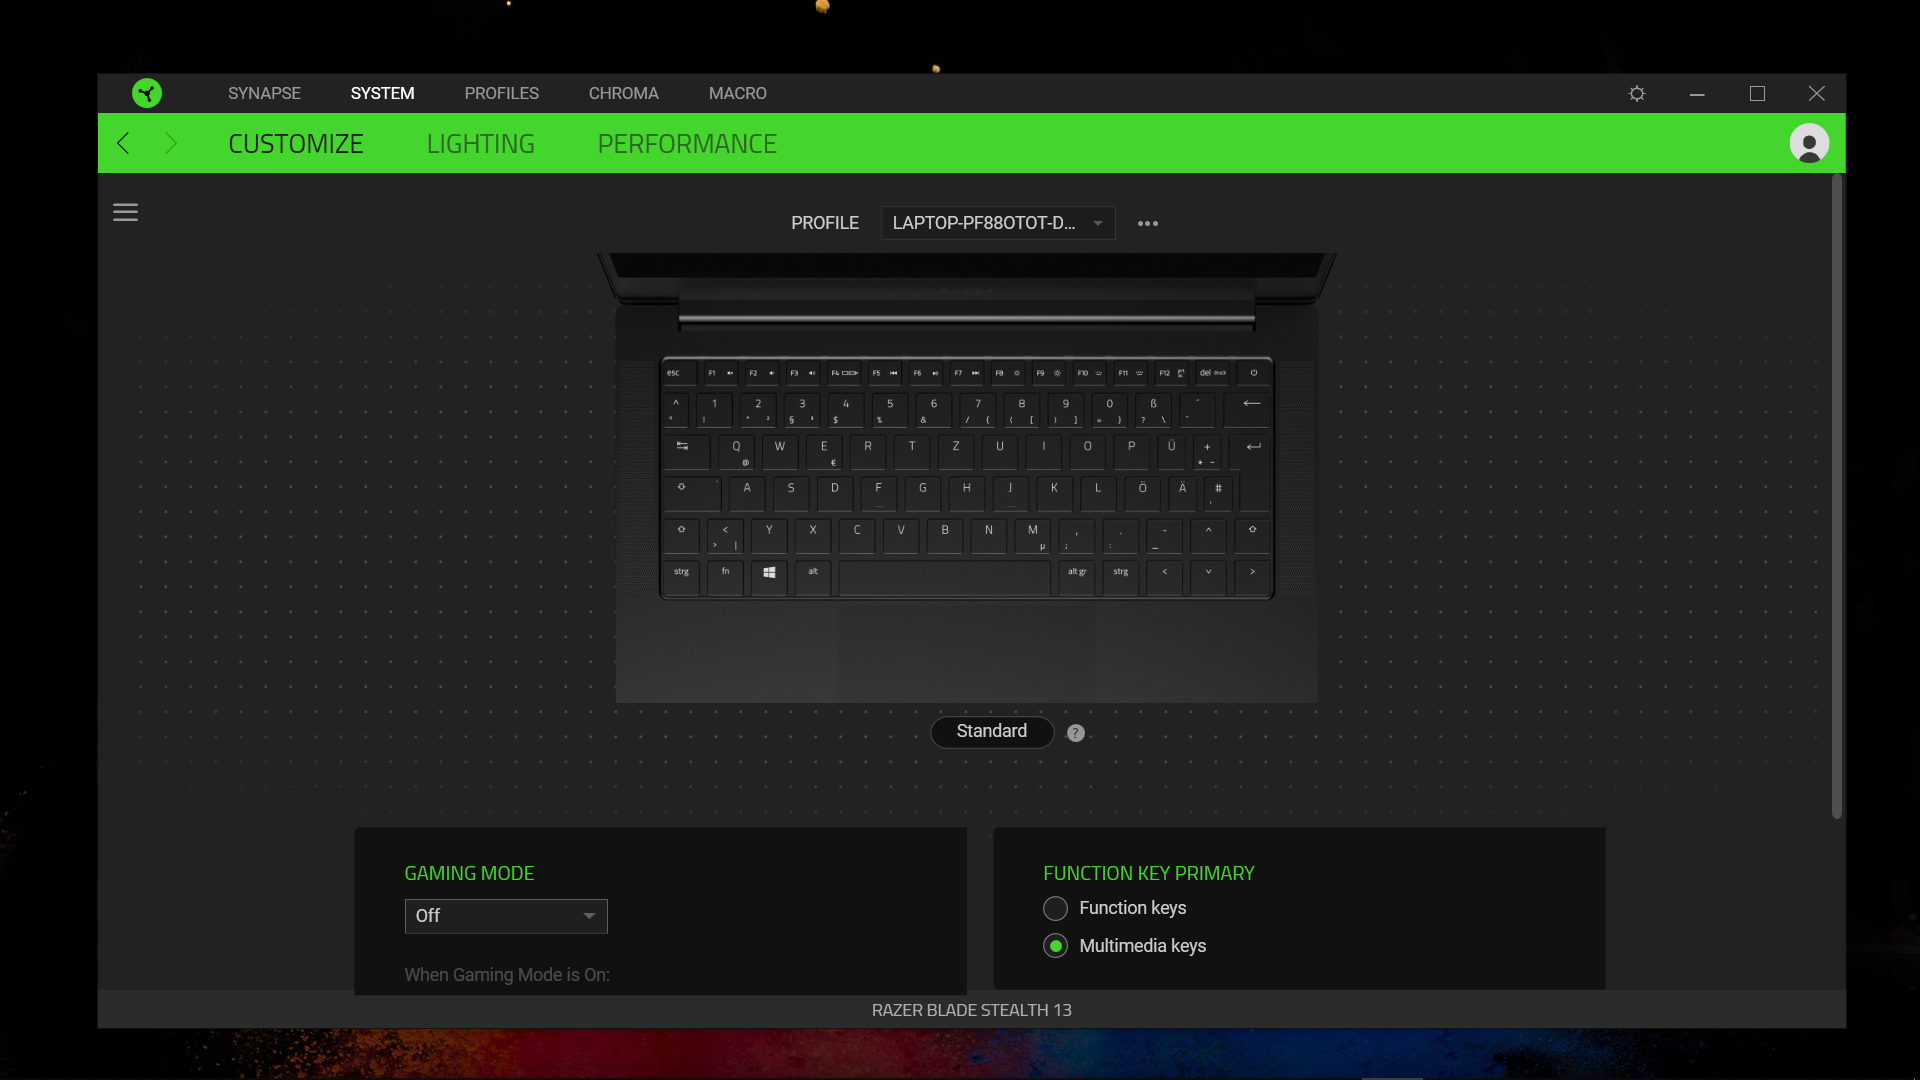The width and height of the screenshot is (1920, 1080).
Task: Select the F6 play/pause key
Action: click(x=926, y=374)
